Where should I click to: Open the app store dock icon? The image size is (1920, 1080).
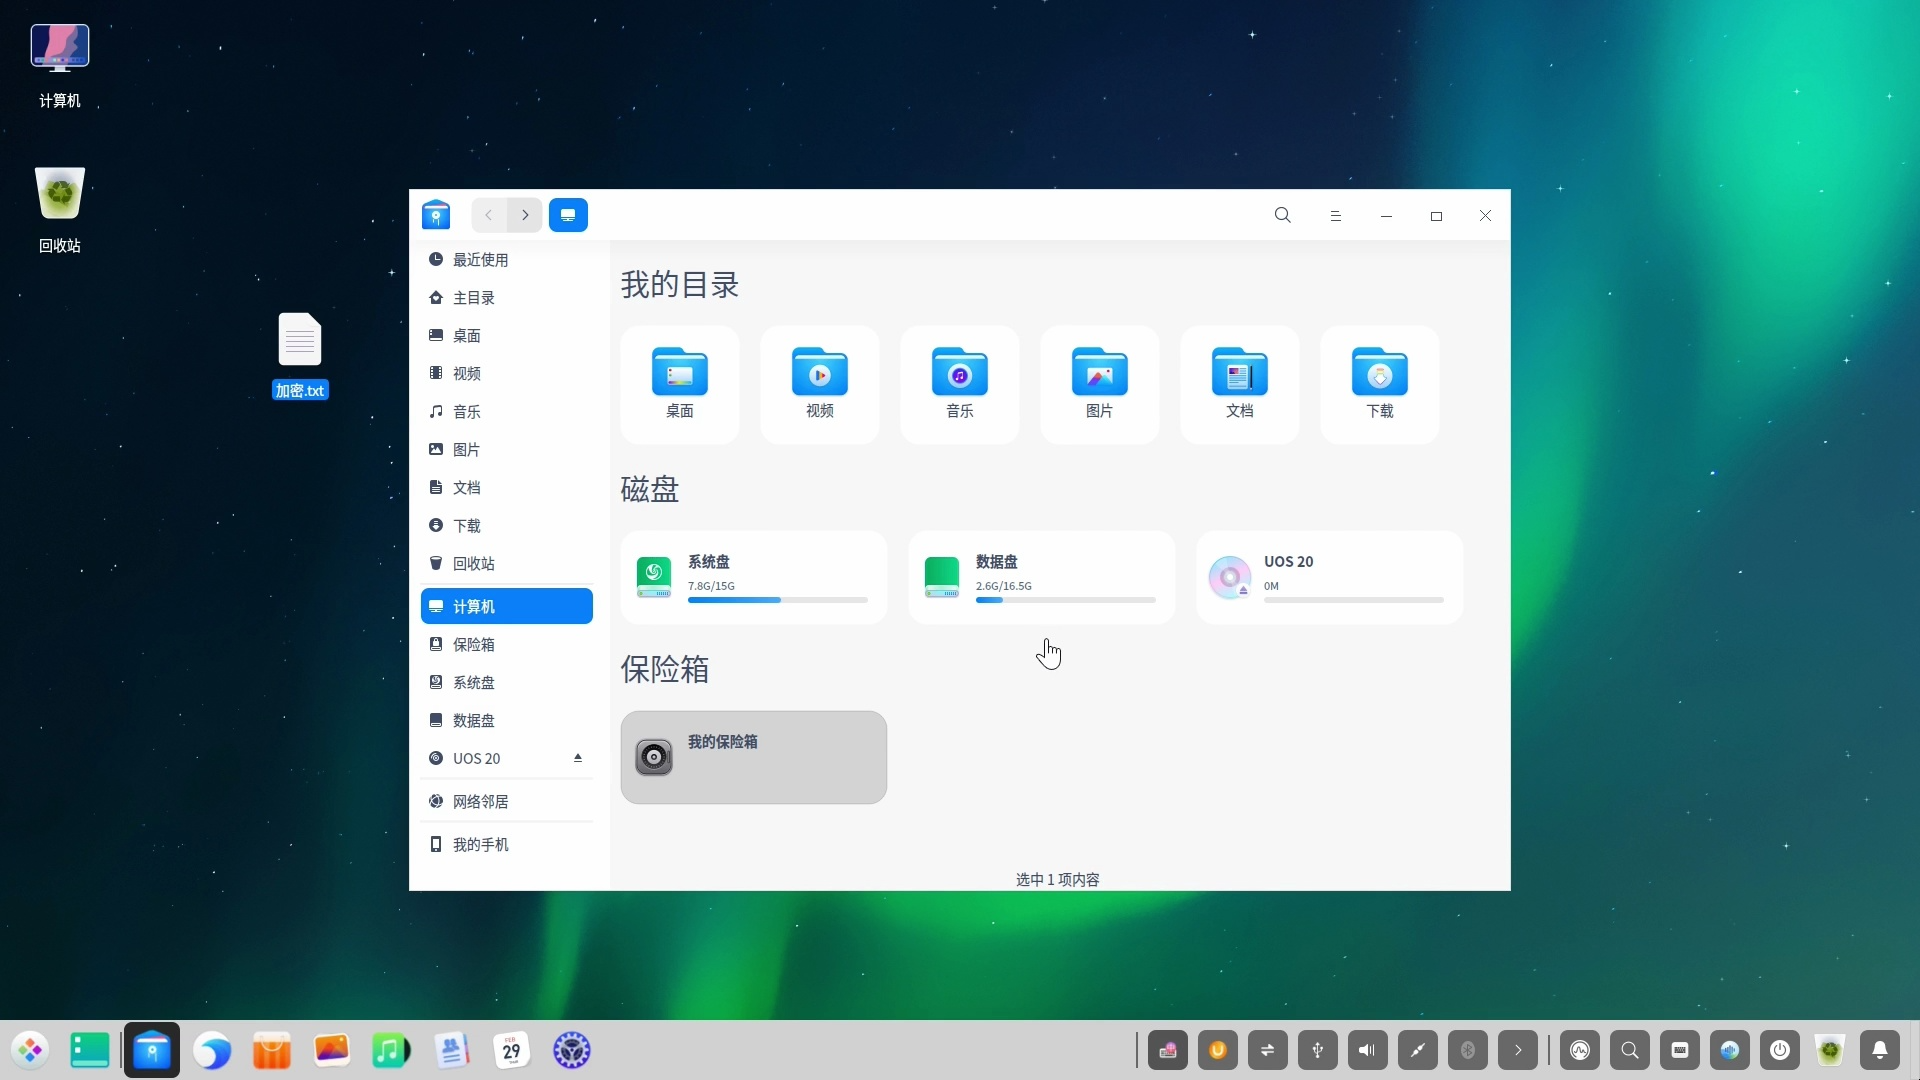click(272, 1051)
